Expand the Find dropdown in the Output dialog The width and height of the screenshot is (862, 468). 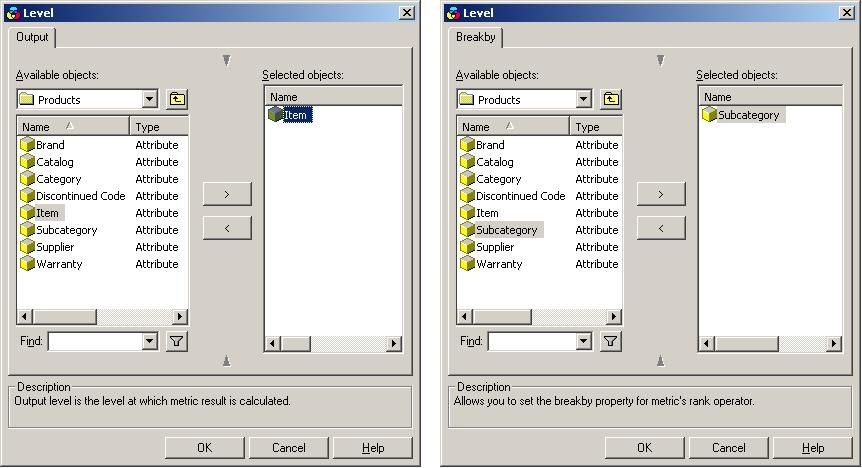150,341
